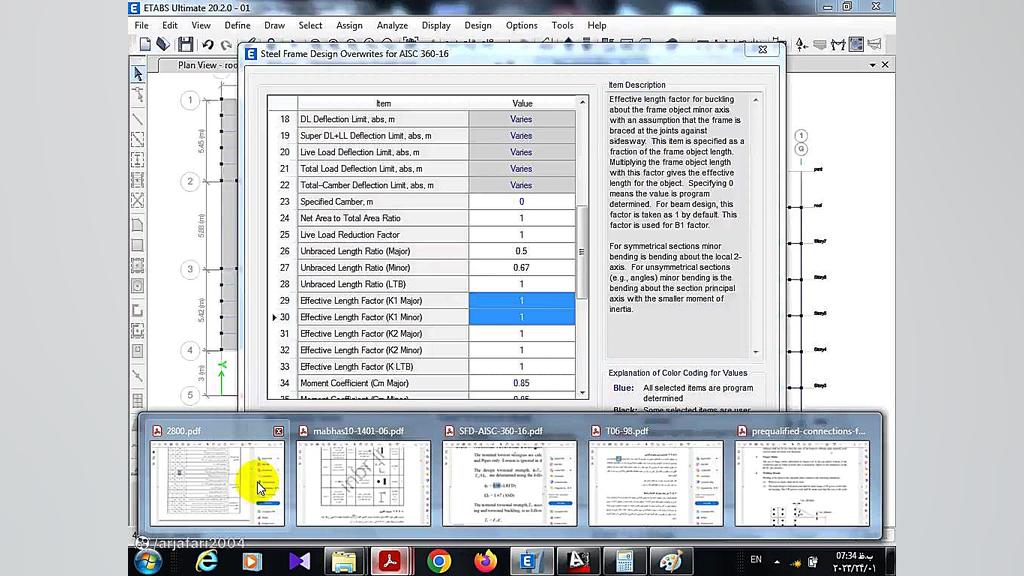
Task: Edit the Unbraced Length Ratio (Minor) value
Action: point(522,268)
